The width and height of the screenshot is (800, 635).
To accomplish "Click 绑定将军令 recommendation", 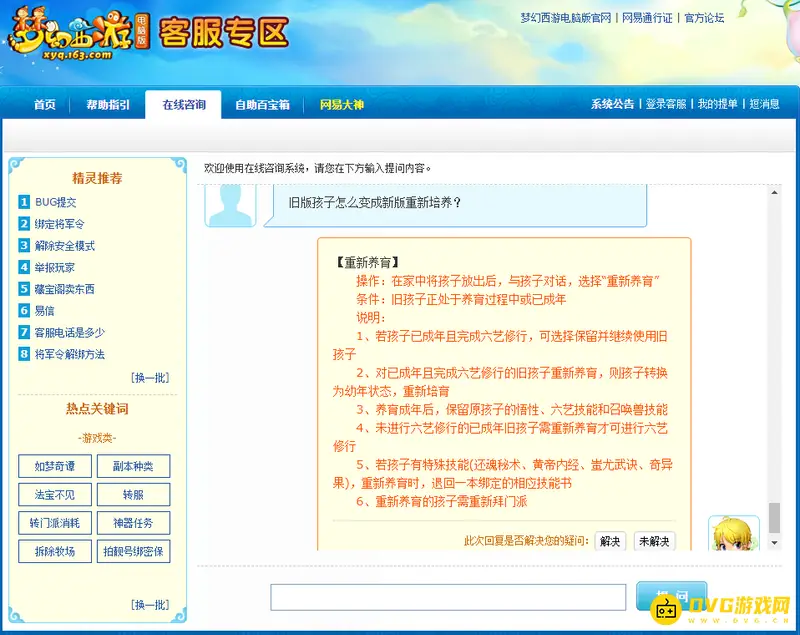I will point(60,224).
